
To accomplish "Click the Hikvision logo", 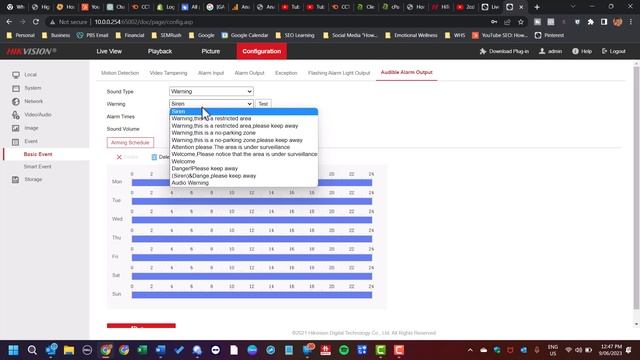I will click(x=31, y=51).
